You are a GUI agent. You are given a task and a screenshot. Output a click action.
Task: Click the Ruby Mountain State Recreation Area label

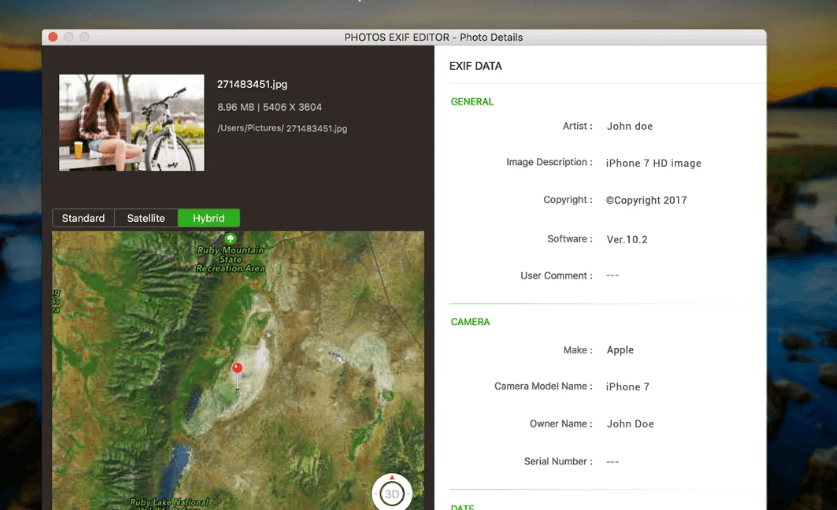click(231, 259)
